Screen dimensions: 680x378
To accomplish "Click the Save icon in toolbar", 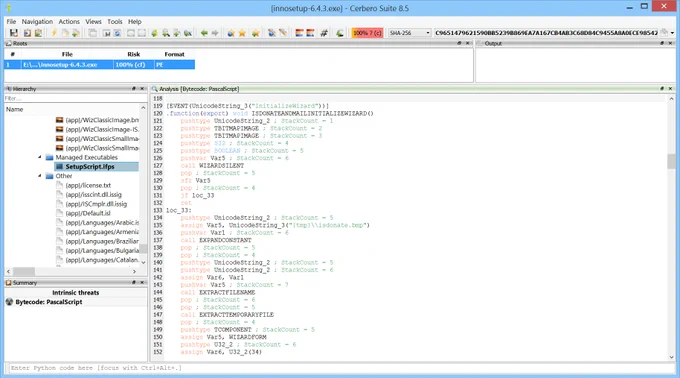I will (x=13, y=33).
